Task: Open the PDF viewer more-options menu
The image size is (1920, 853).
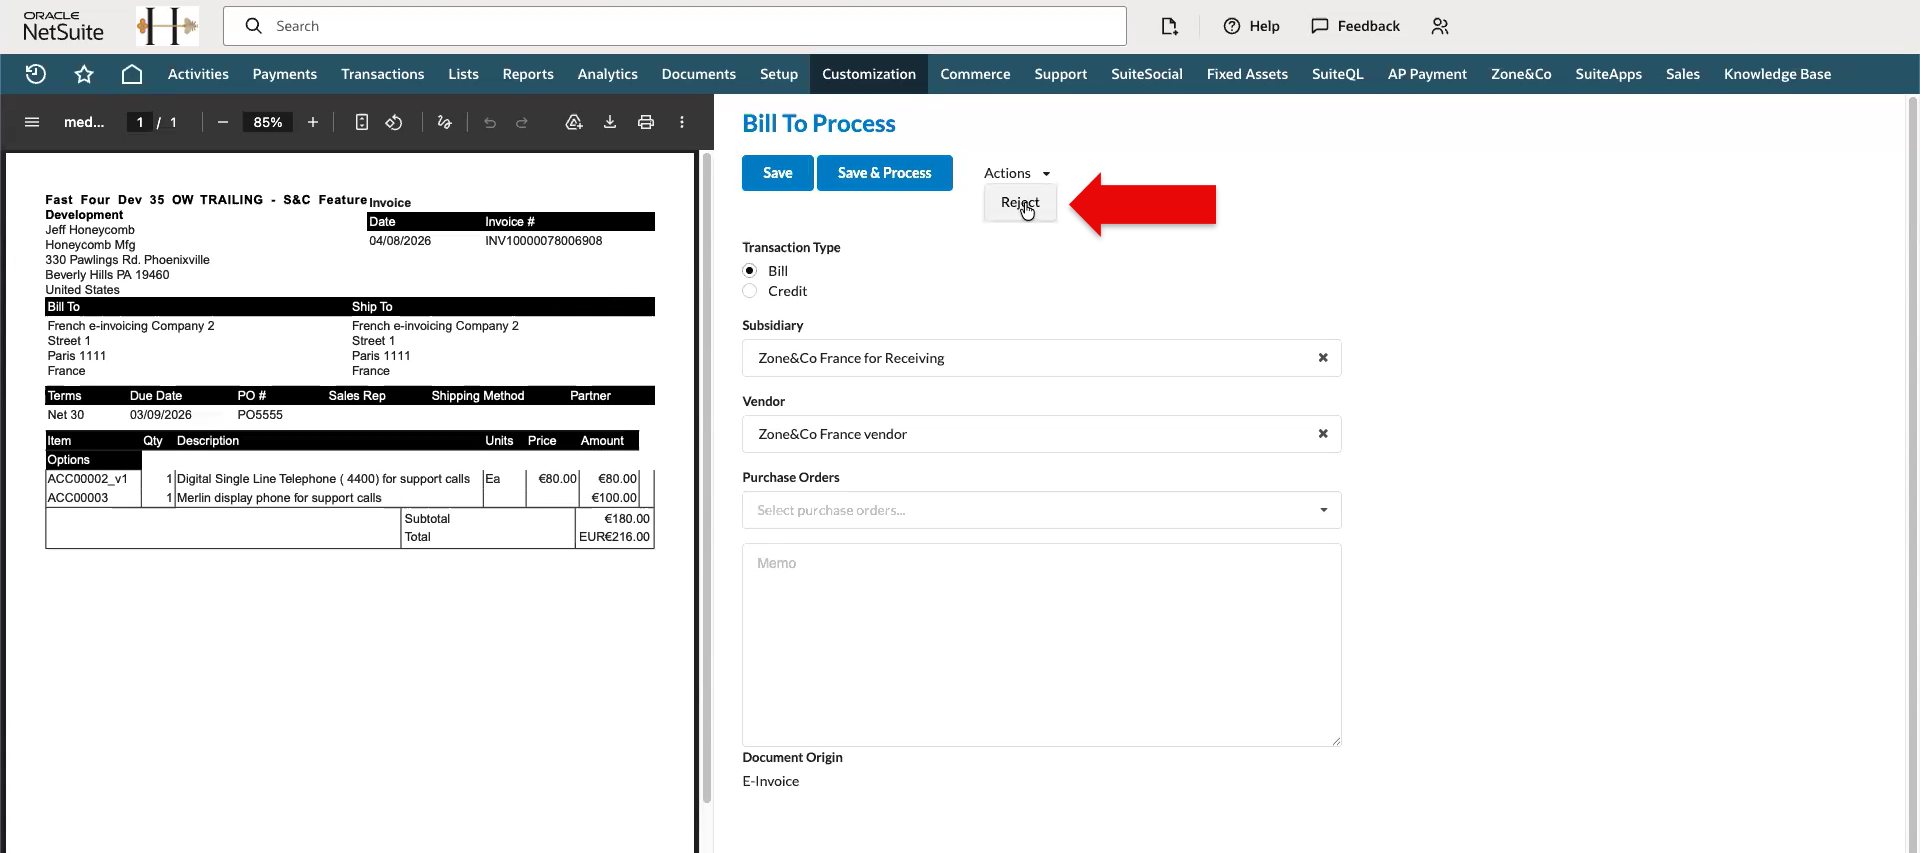Action: click(x=682, y=122)
